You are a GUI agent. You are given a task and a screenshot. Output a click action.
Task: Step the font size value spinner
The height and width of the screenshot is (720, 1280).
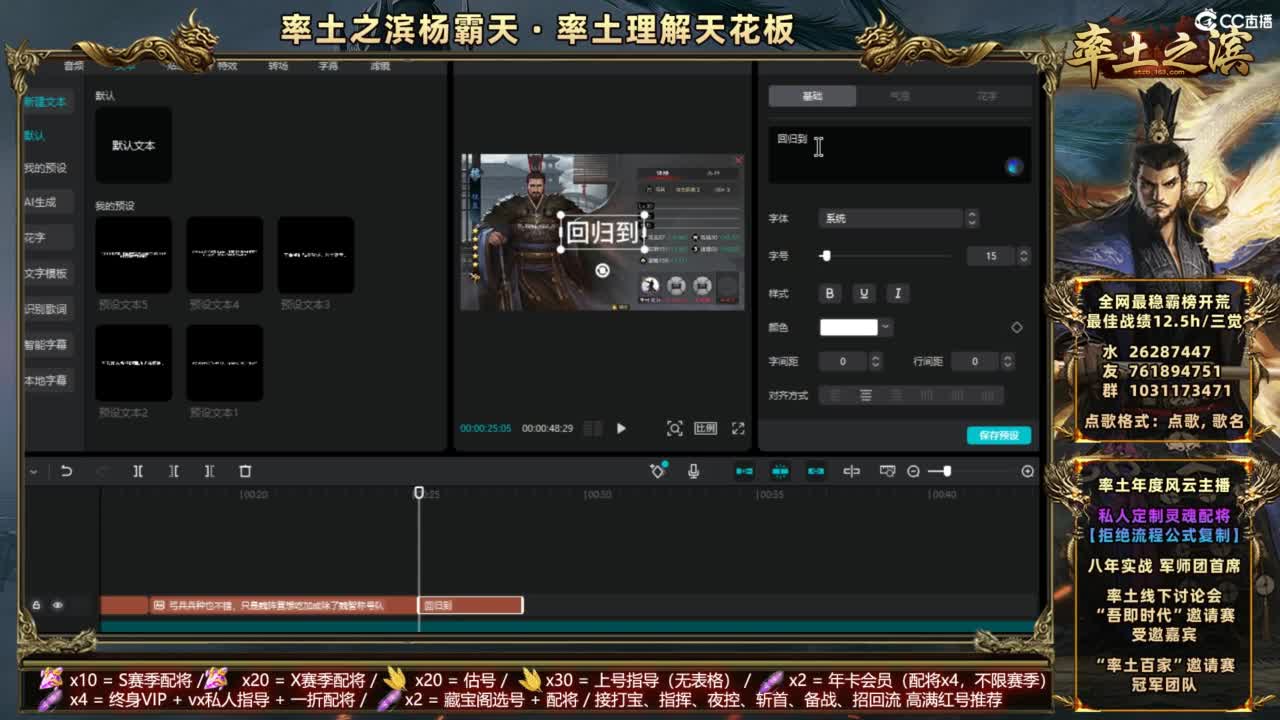tap(1023, 256)
